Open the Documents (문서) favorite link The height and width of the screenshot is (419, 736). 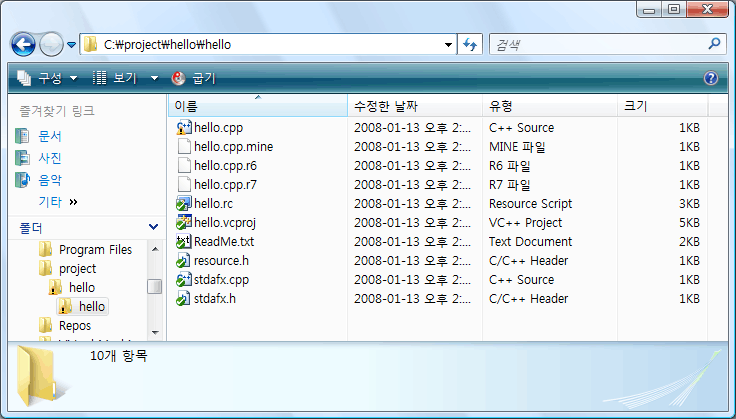tap(50, 136)
